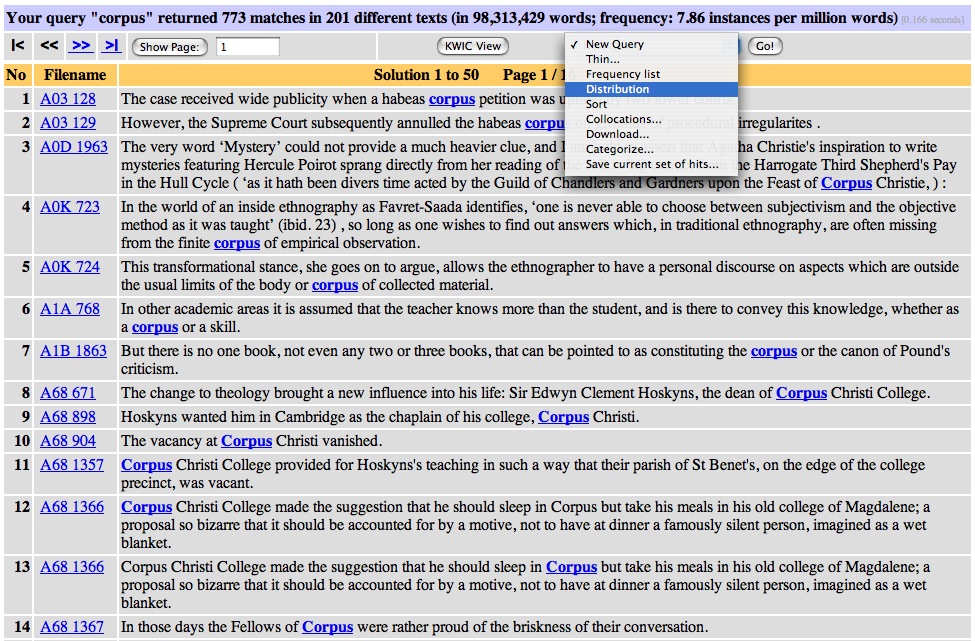Viewport: 975px width, 641px height.
Task: Switch to KWIC View
Action: 473,46
